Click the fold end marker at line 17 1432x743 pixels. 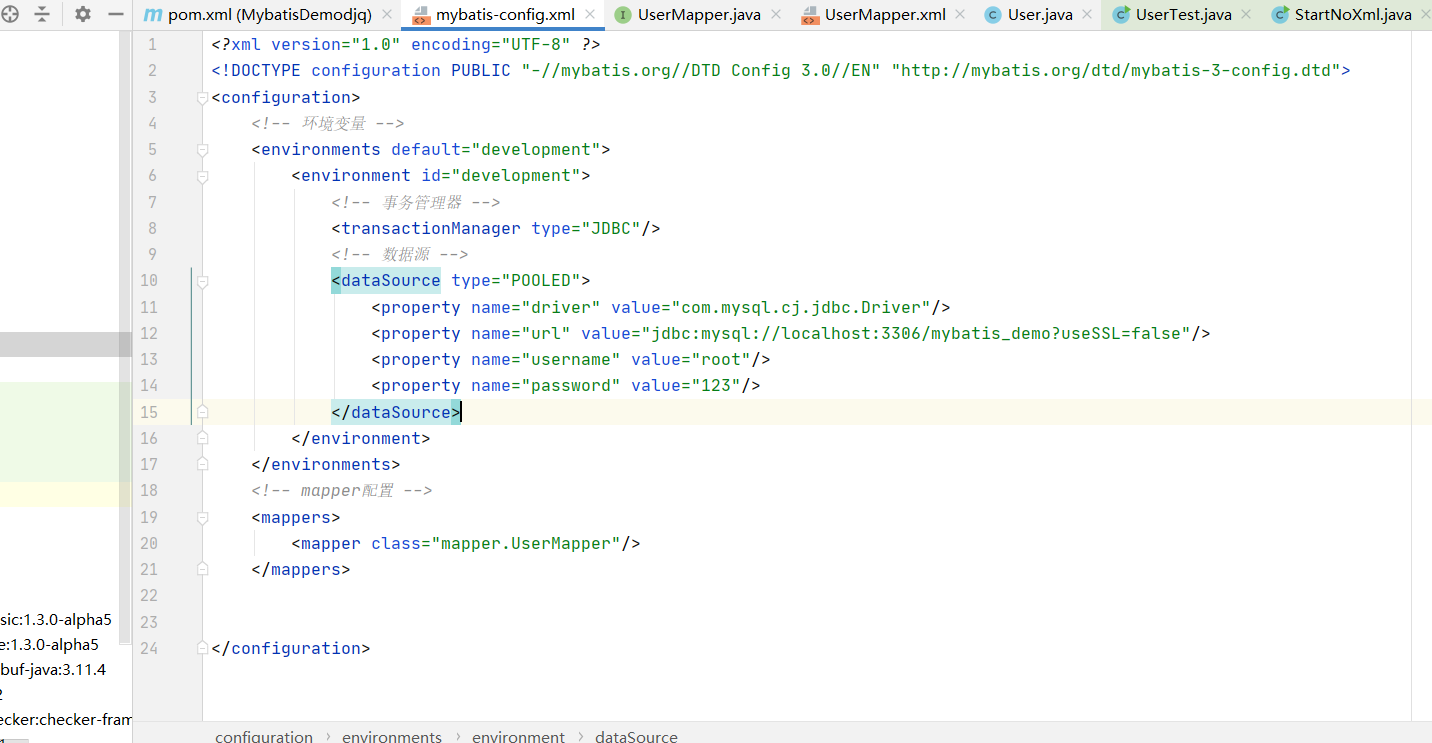tap(202, 465)
